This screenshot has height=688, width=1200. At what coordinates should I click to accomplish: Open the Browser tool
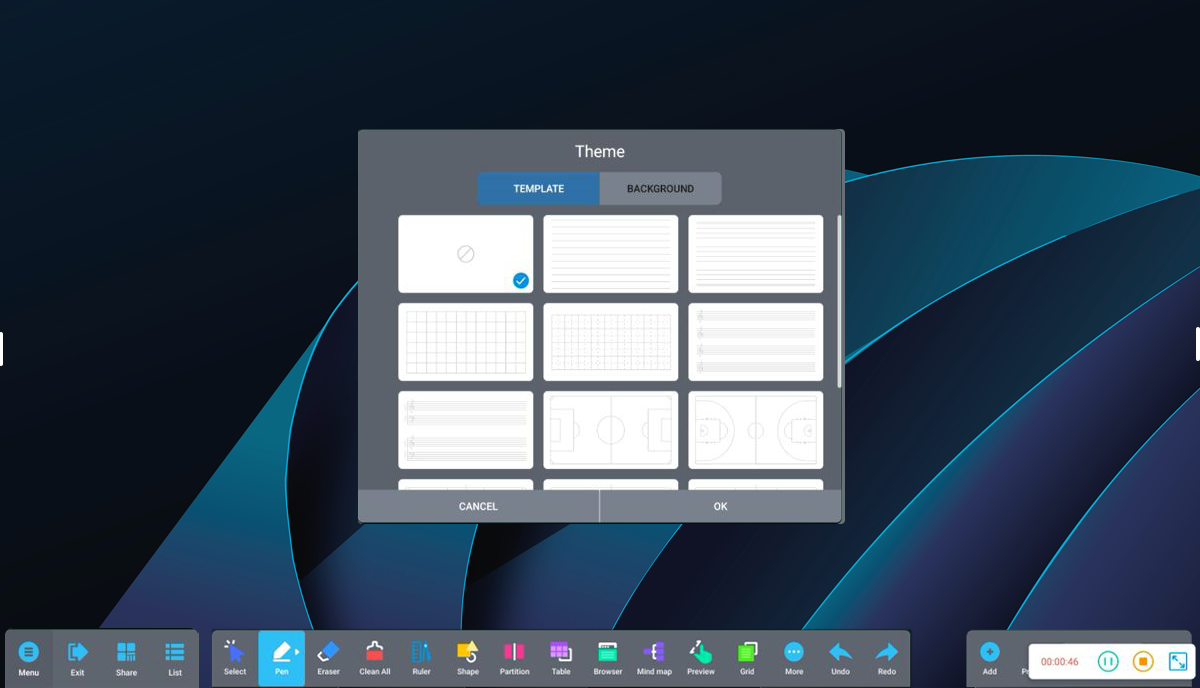click(x=608, y=656)
